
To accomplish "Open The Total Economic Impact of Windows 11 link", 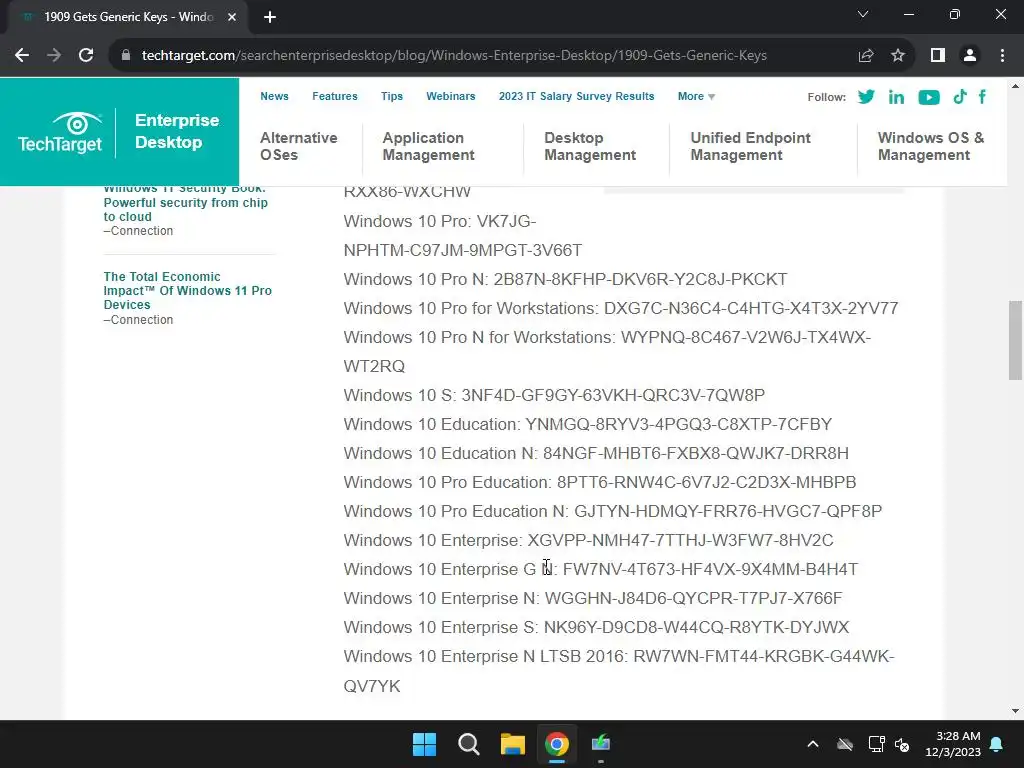I will click(x=187, y=291).
